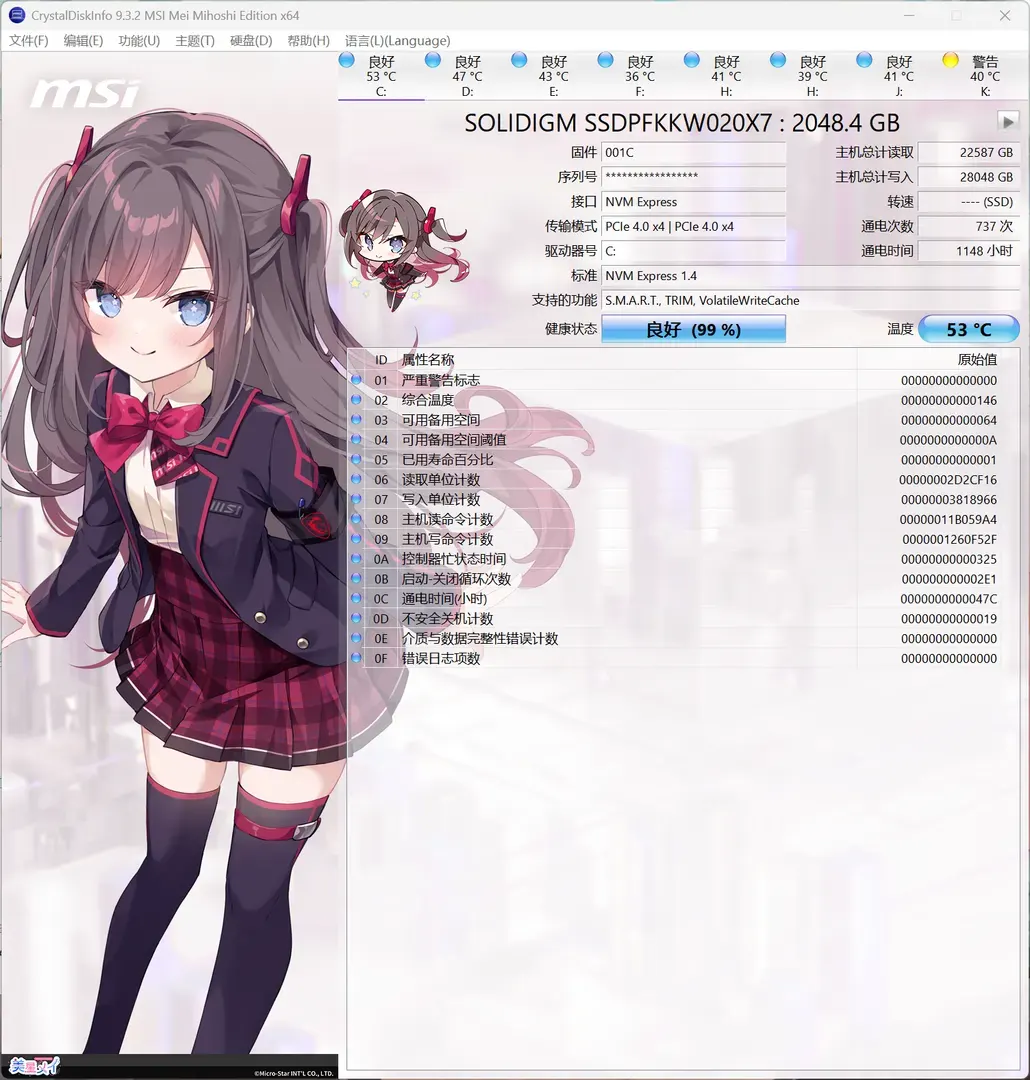This screenshot has height=1080, width=1030.
Task: Click the blue status orb for drive F:
Action: click(x=605, y=61)
